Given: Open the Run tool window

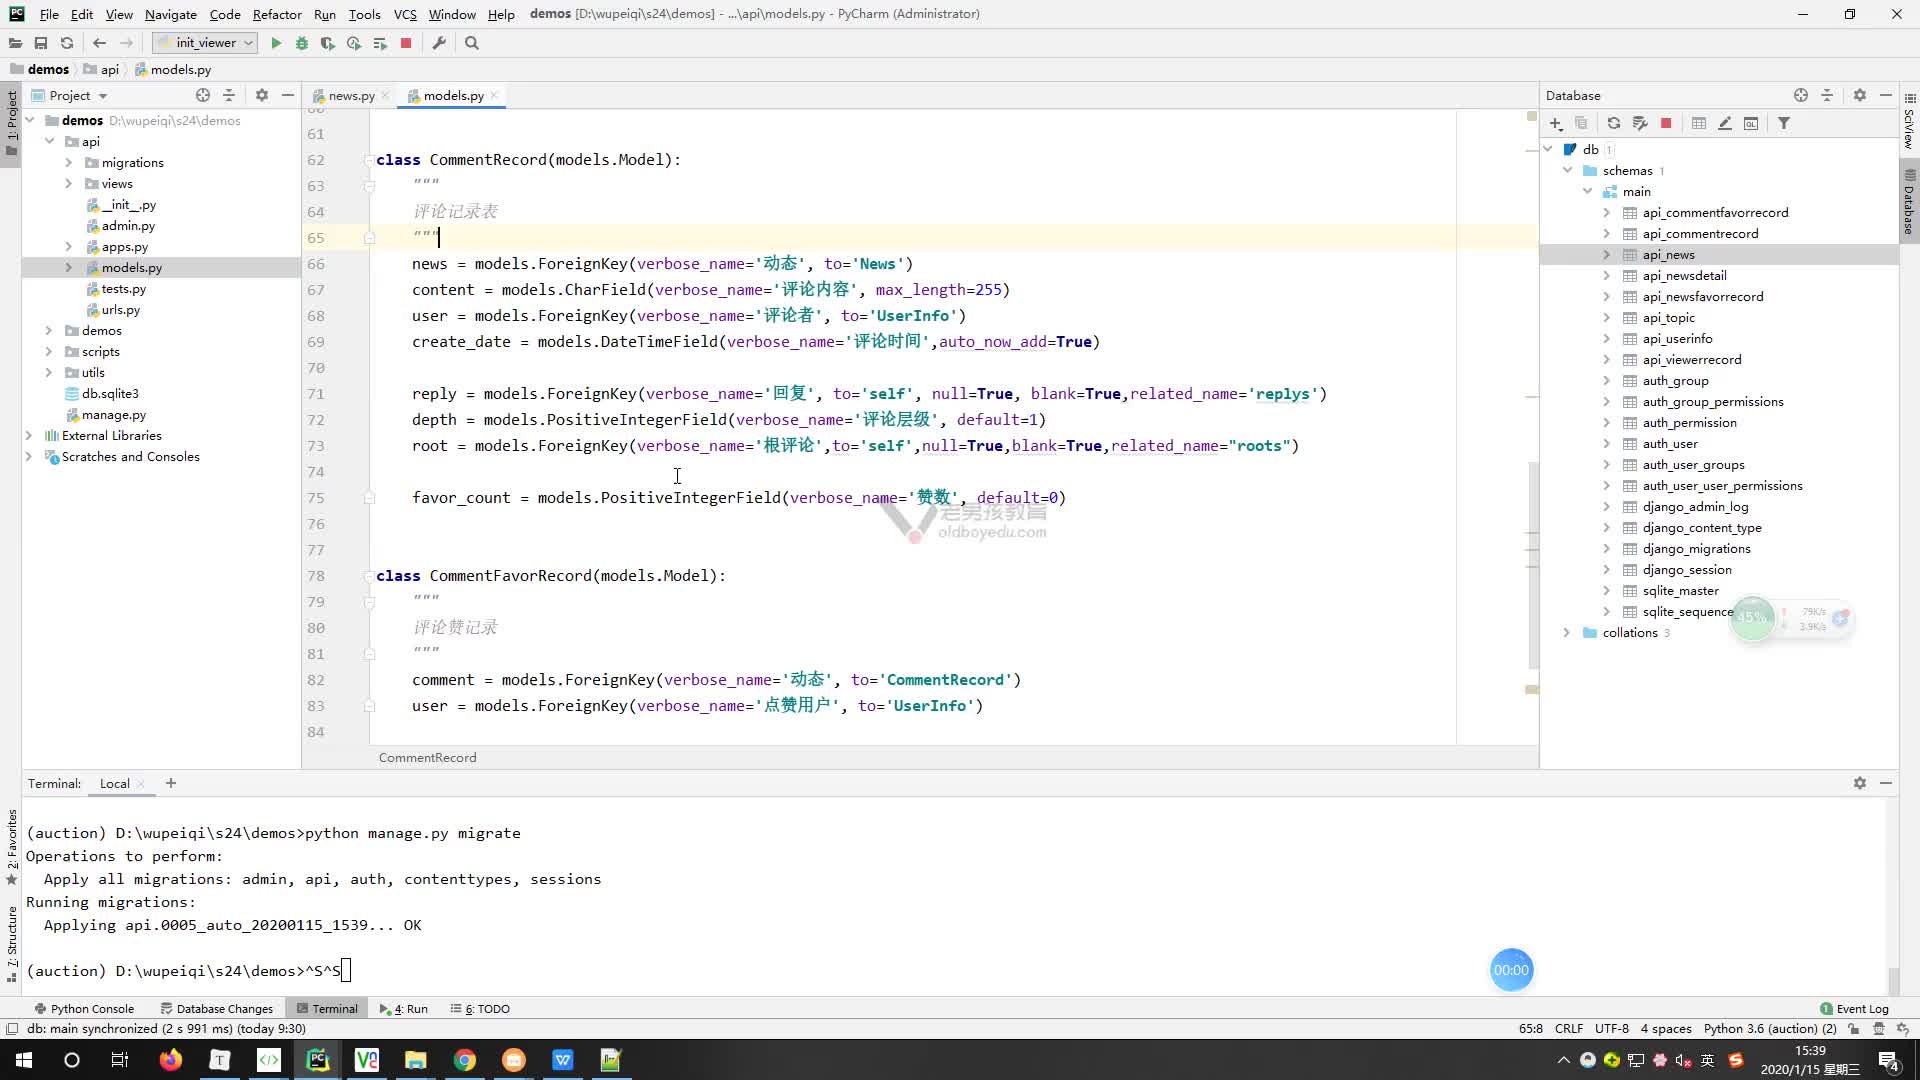Looking at the screenshot, I should pyautogui.click(x=404, y=1008).
